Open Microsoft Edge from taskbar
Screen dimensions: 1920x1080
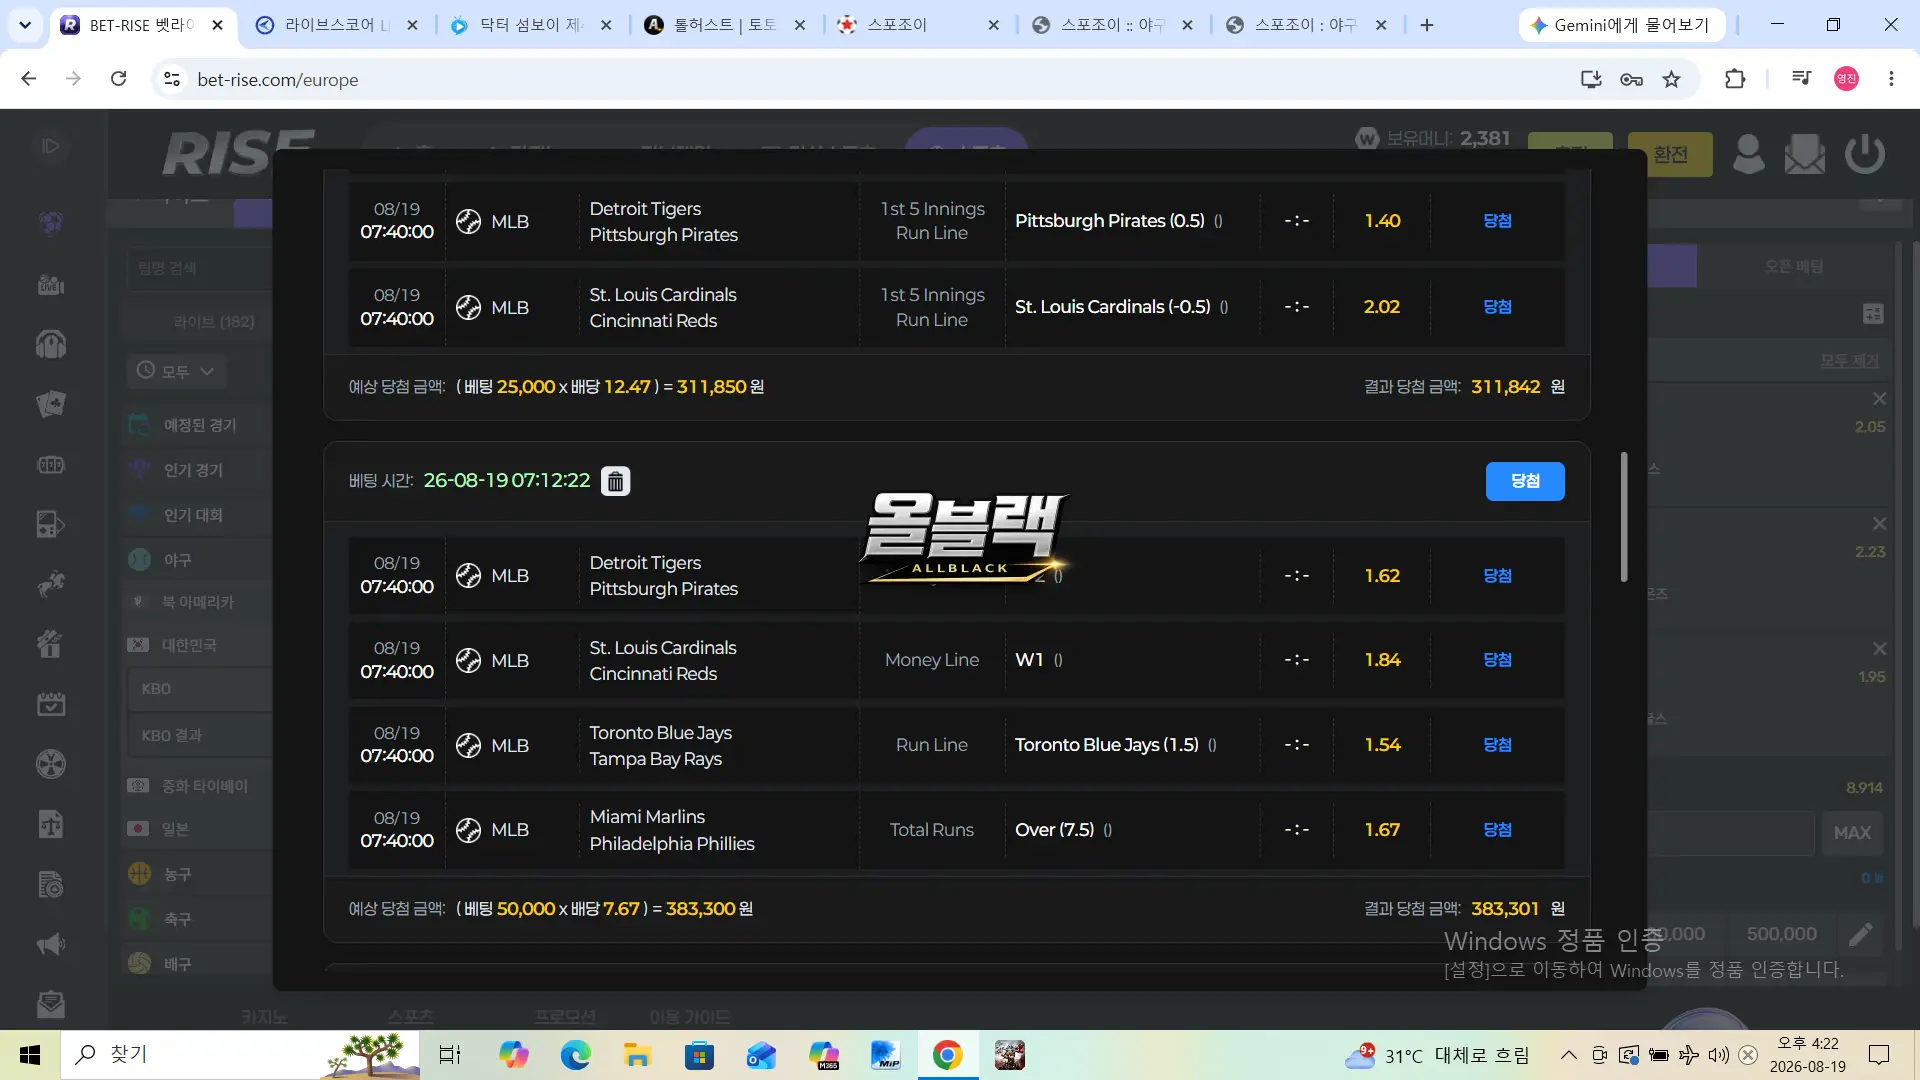[575, 1055]
